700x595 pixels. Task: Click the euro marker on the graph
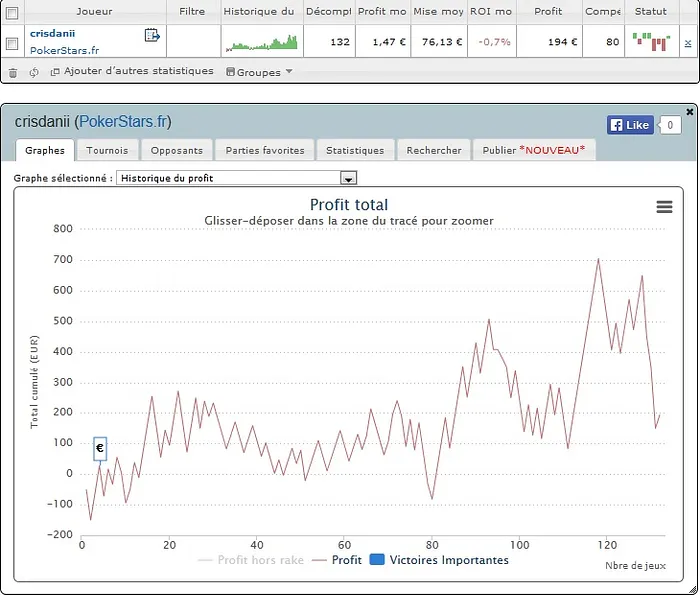pyautogui.click(x=100, y=449)
